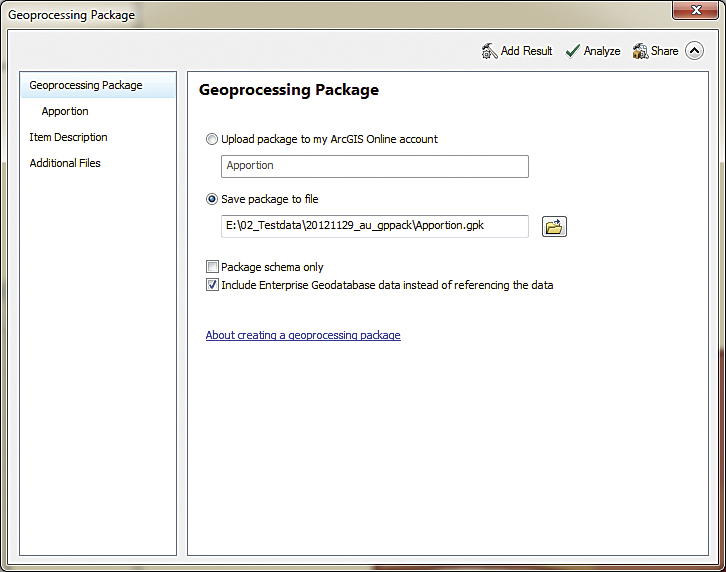The width and height of the screenshot is (726, 572).
Task: Open About creating a geoprocessing package link
Action: coord(303,336)
